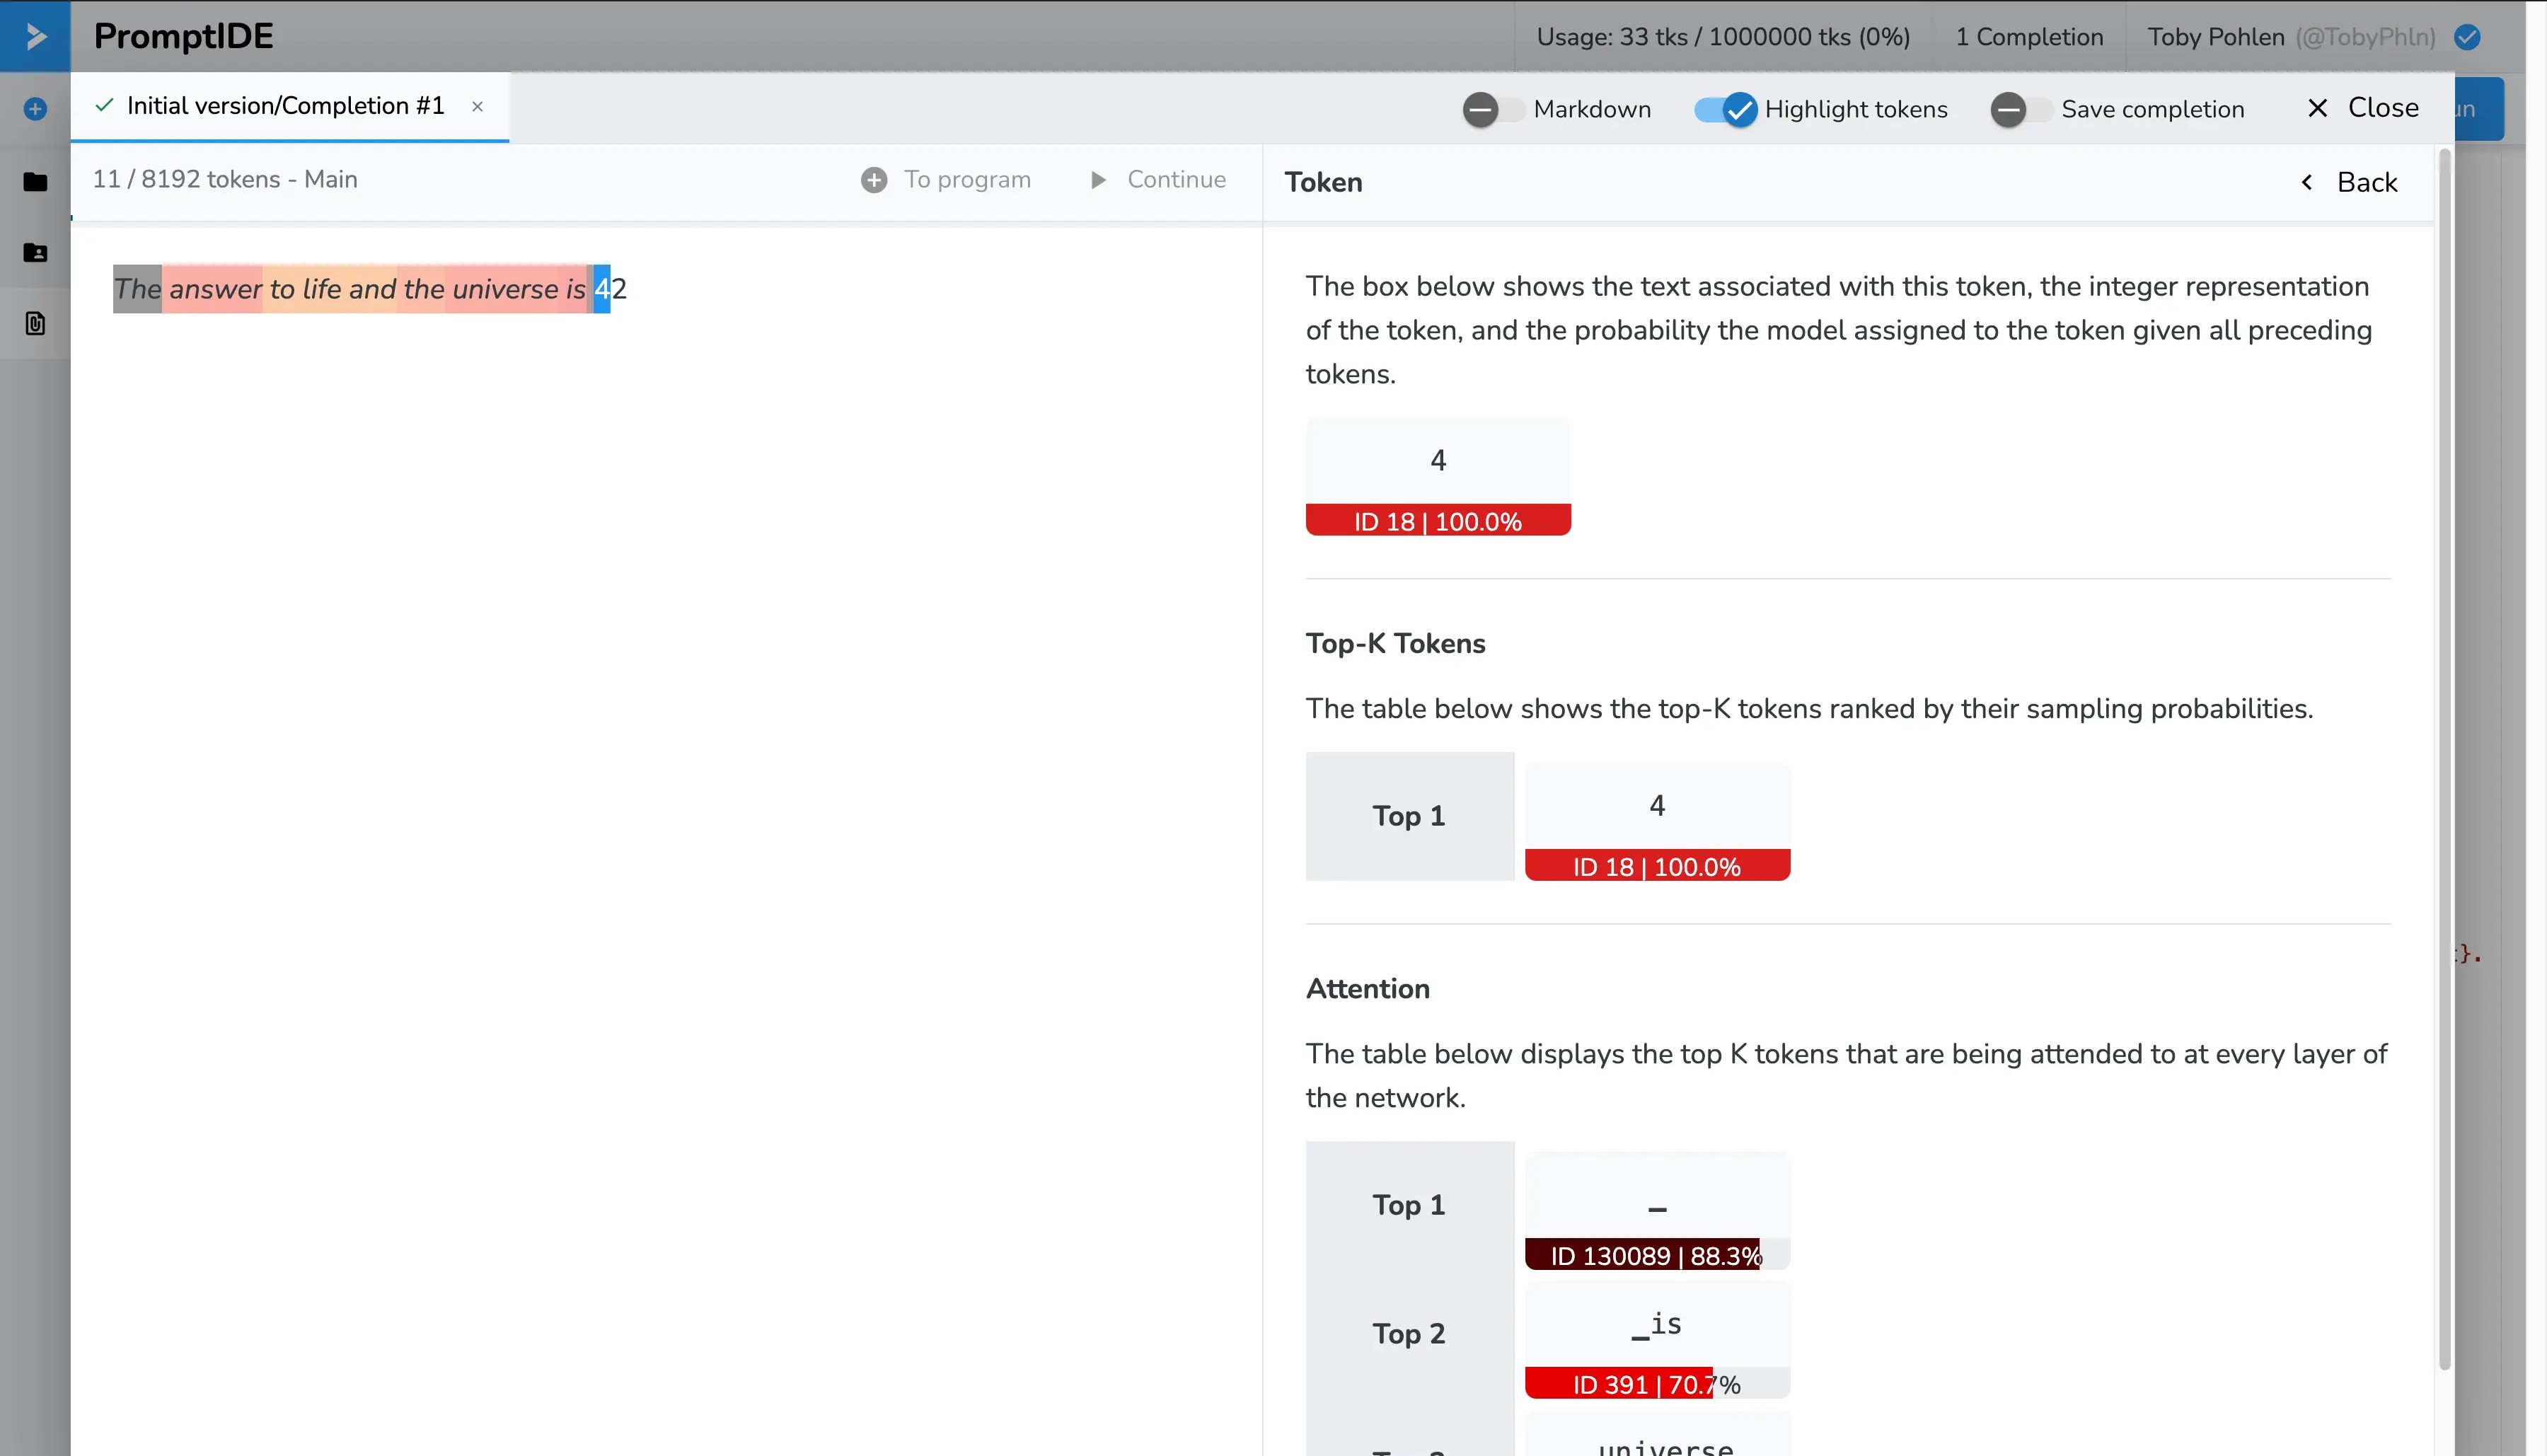2547x1456 pixels.
Task: Open the shared folder sidebar icon
Action: pyautogui.click(x=35, y=252)
